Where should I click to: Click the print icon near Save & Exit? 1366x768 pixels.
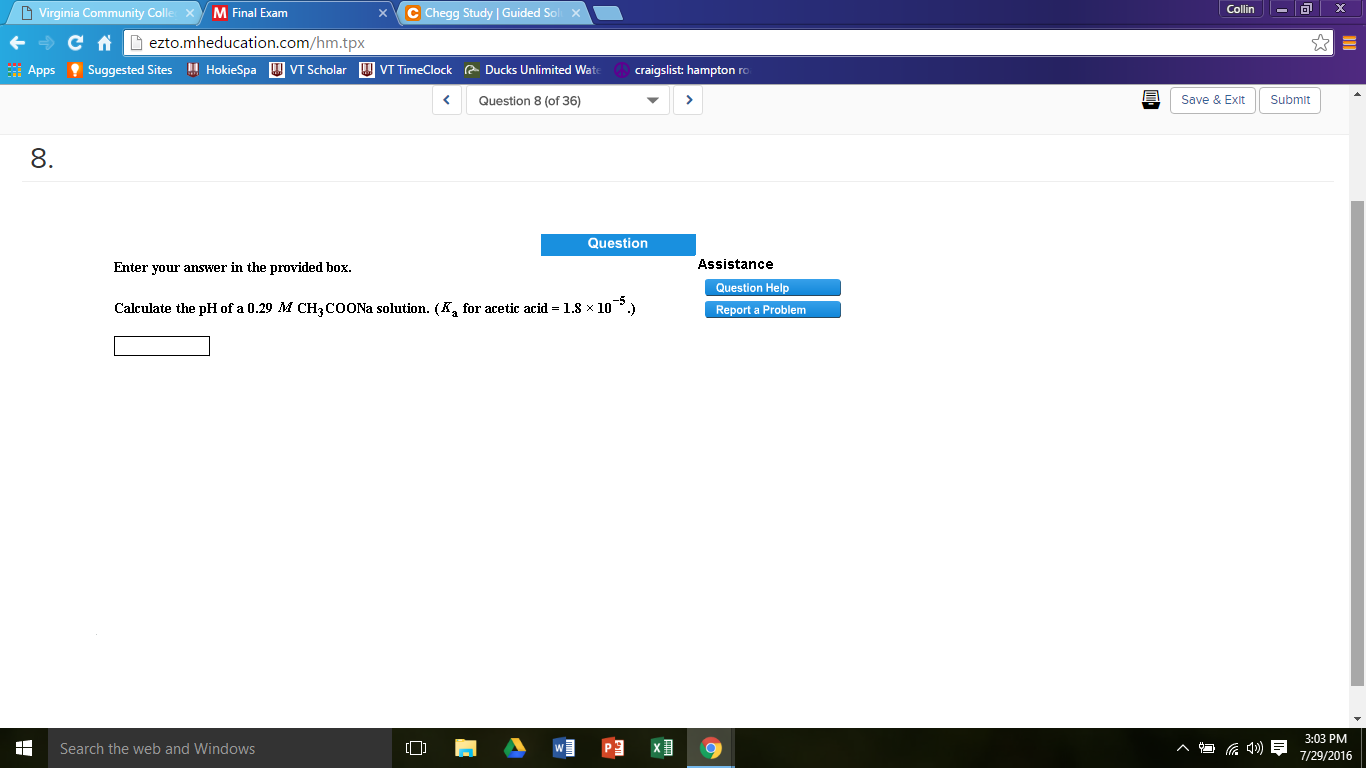click(x=1150, y=100)
